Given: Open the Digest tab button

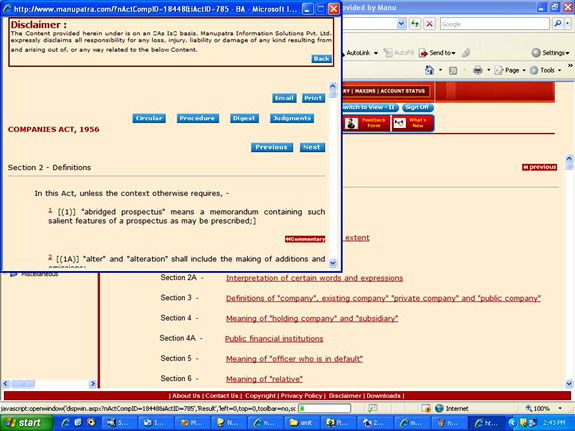Looking at the screenshot, I should pos(244,118).
